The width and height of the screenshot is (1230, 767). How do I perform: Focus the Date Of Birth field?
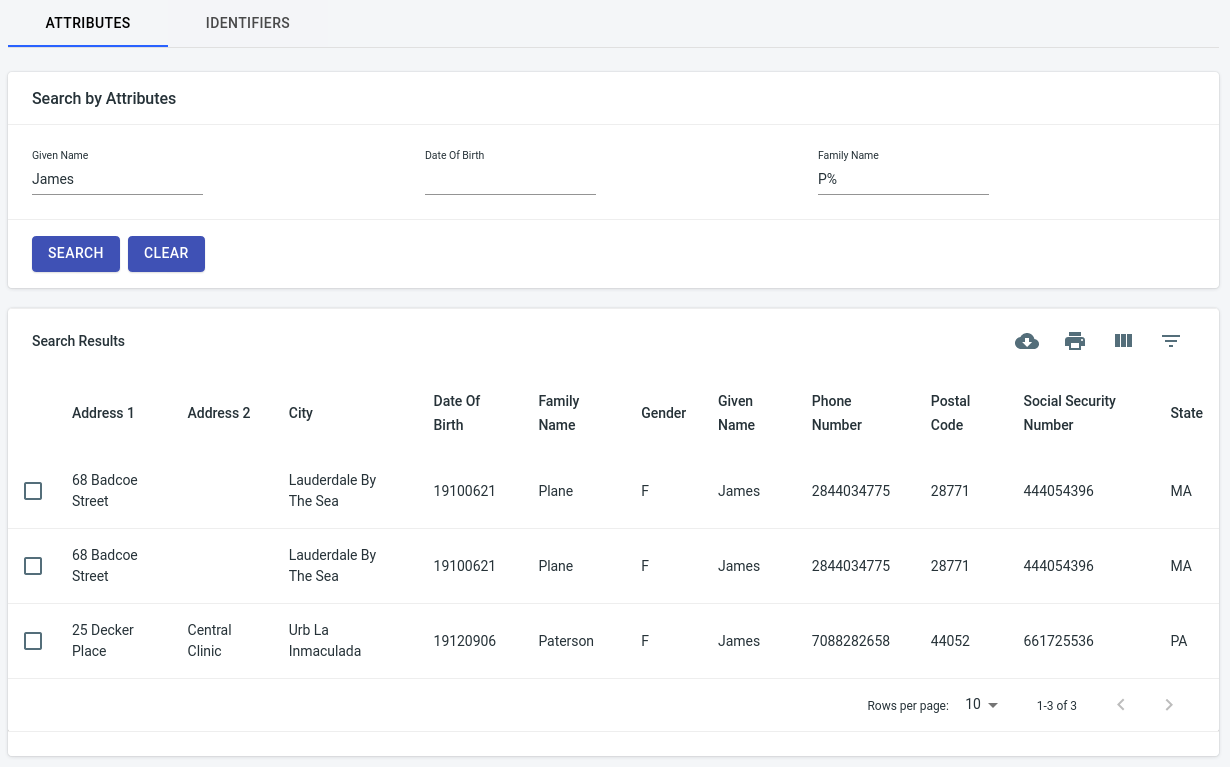click(510, 179)
